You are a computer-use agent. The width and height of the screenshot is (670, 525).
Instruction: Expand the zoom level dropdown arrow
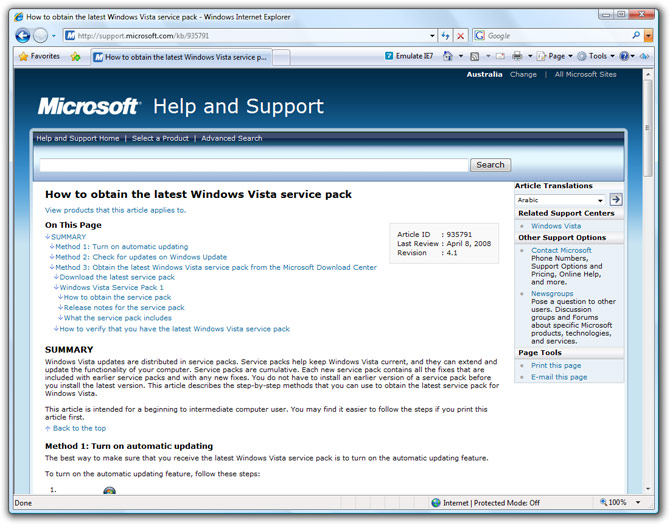(x=638, y=502)
